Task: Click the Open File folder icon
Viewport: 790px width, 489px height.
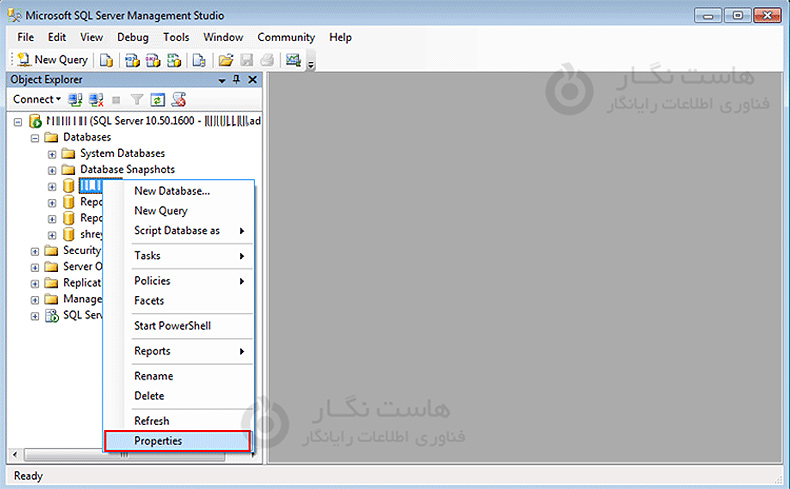Action: click(x=226, y=60)
